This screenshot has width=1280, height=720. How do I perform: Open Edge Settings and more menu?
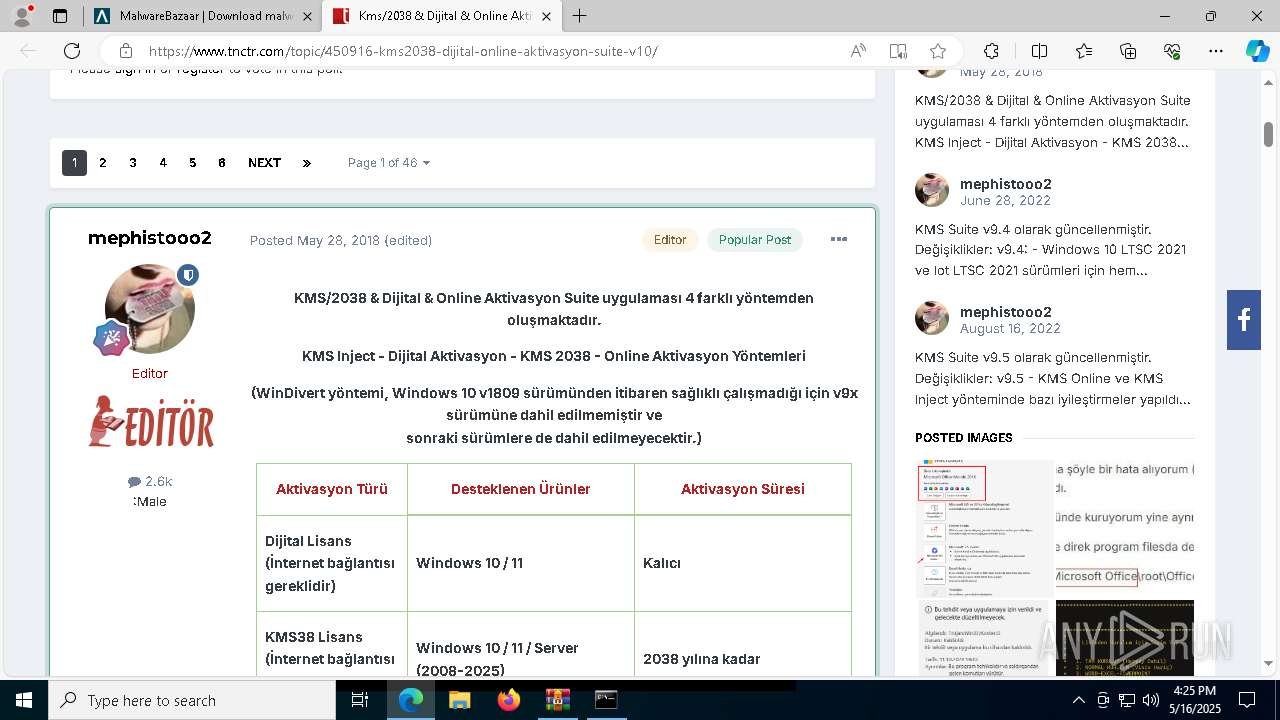tap(1216, 51)
